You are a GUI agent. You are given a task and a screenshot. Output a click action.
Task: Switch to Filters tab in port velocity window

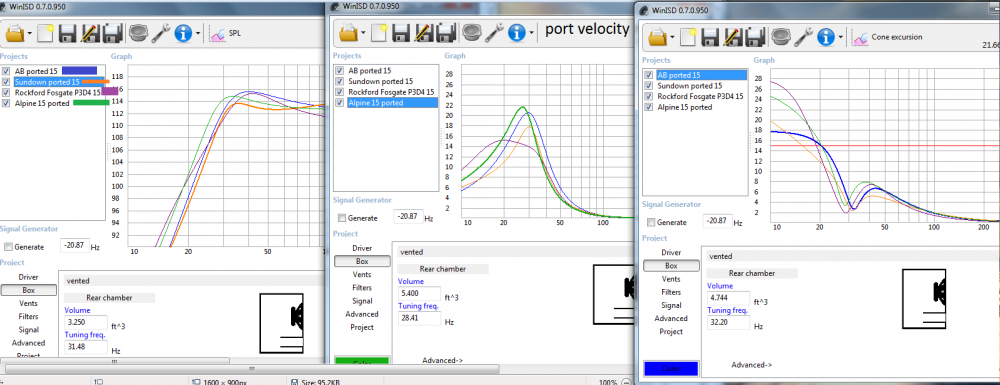(x=362, y=287)
